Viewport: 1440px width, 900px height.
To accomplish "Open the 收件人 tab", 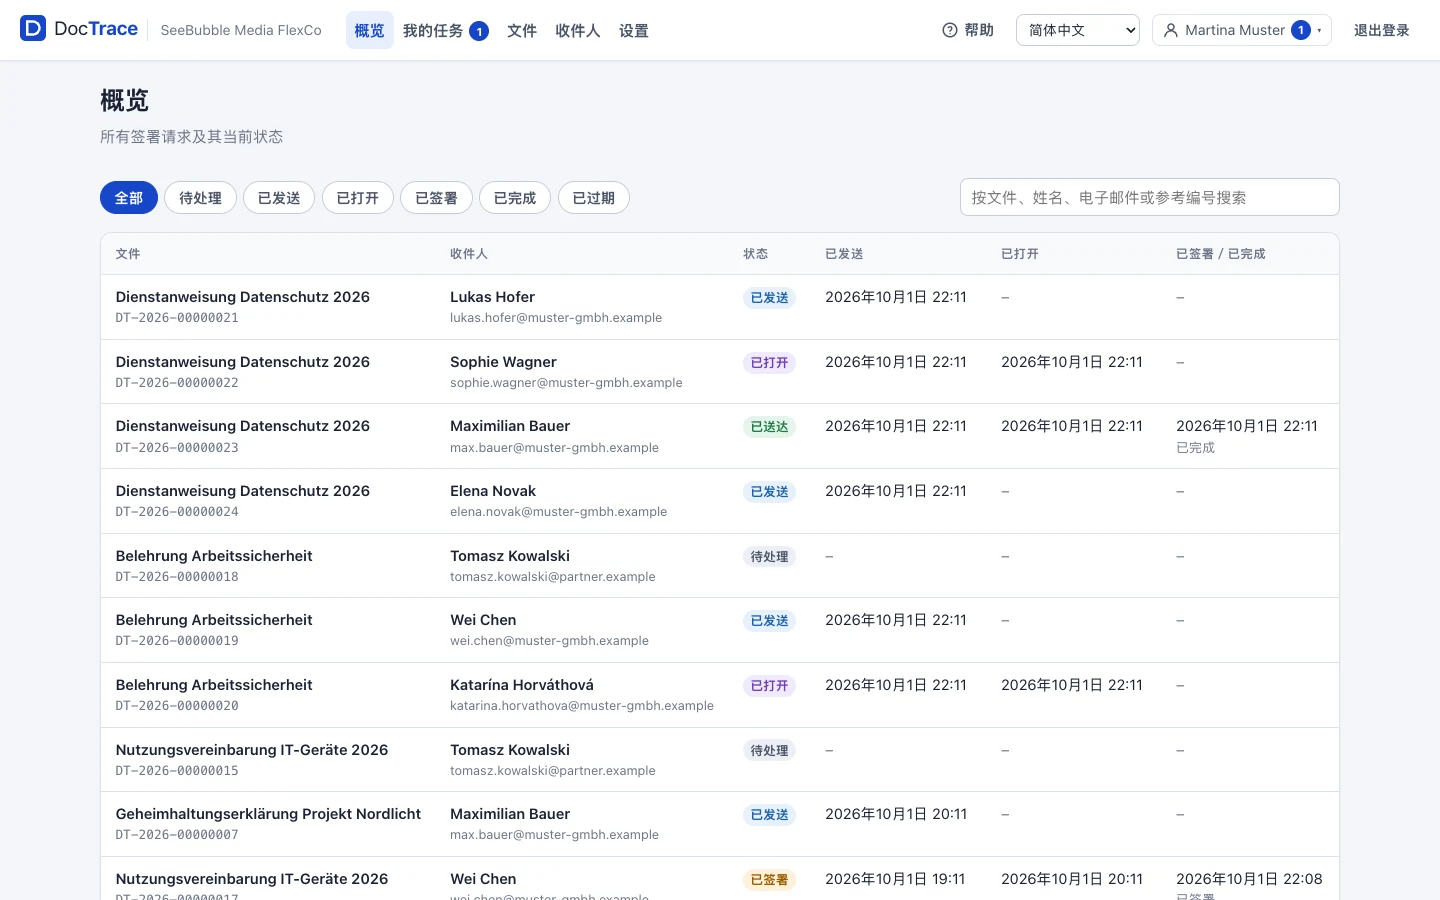I will tap(578, 31).
